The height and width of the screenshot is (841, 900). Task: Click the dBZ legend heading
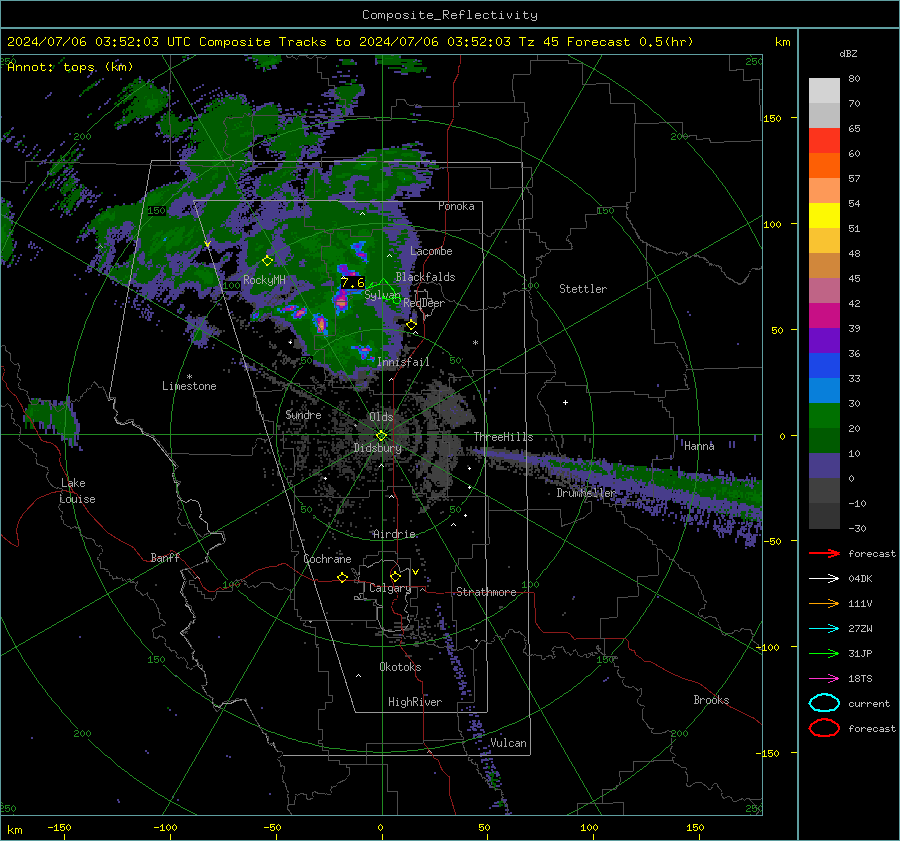tap(848, 53)
